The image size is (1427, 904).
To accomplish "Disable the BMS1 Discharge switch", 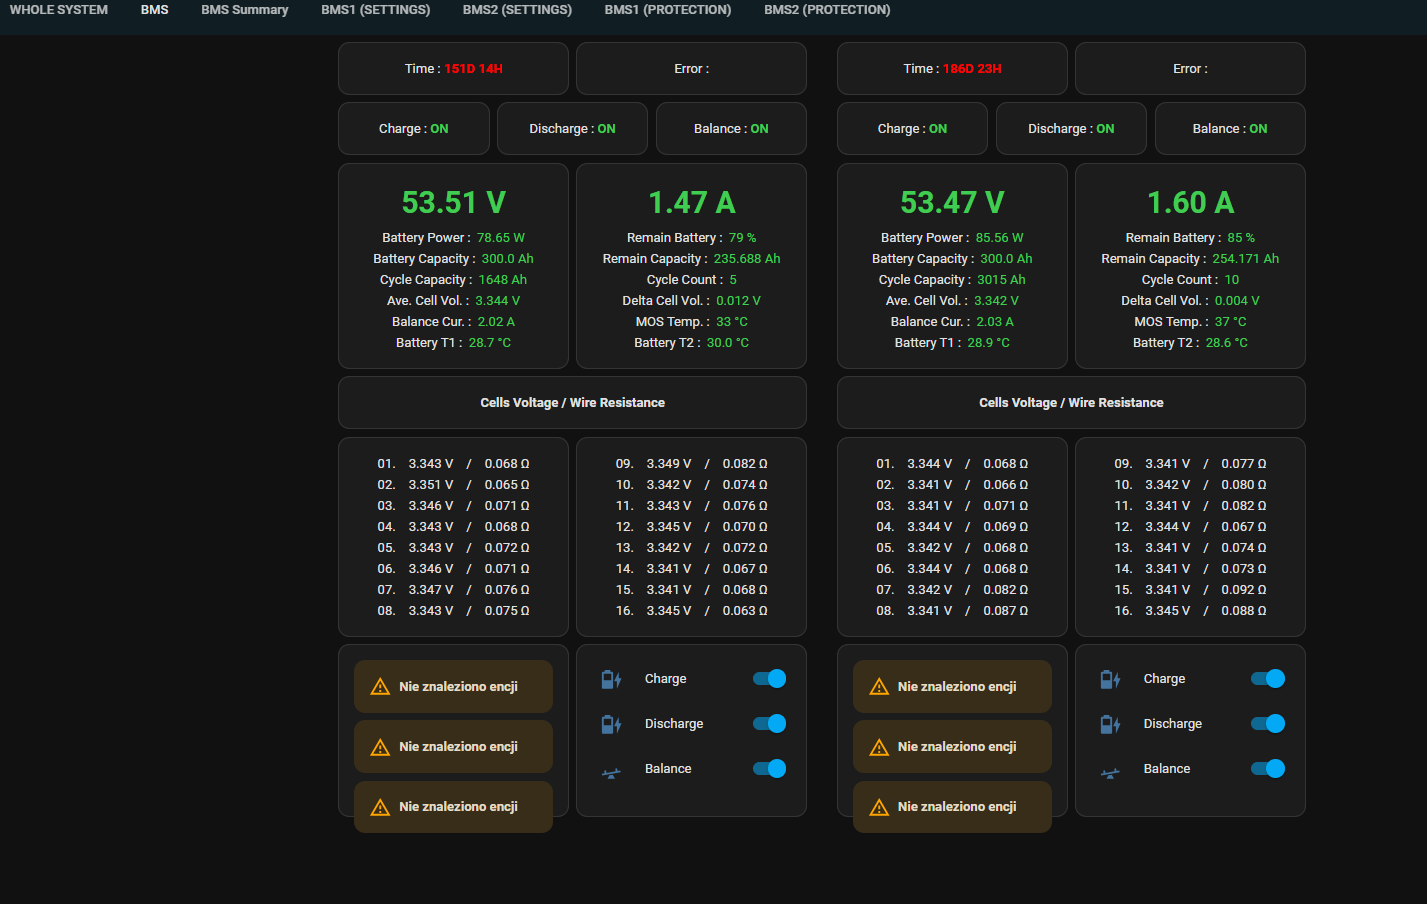I will tap(769, 724).
